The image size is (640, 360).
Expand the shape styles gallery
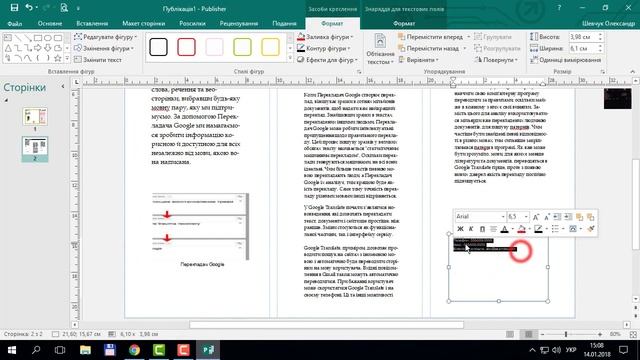click(290, 58)
